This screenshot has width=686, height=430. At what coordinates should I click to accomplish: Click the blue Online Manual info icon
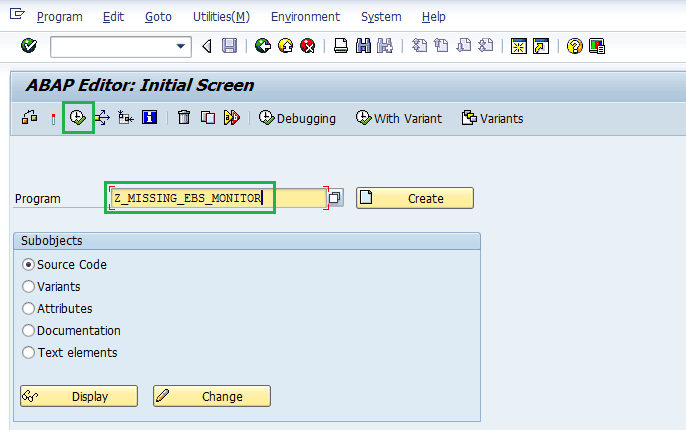[x=150, y=118]
